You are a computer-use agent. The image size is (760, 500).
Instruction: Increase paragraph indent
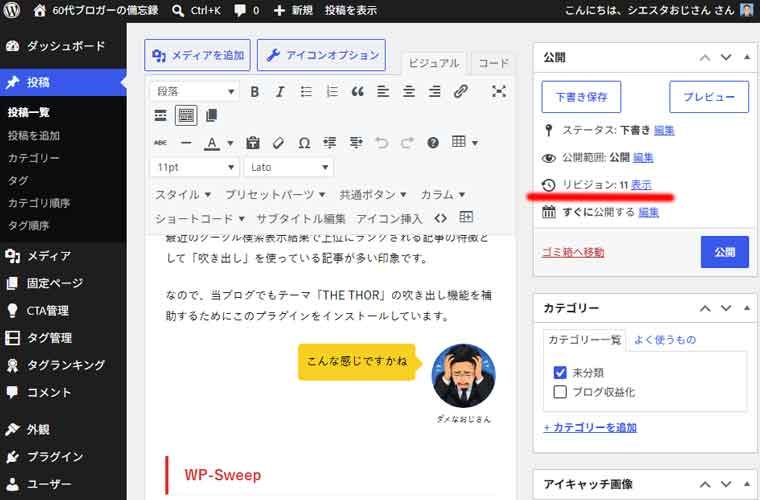[356, 142]
